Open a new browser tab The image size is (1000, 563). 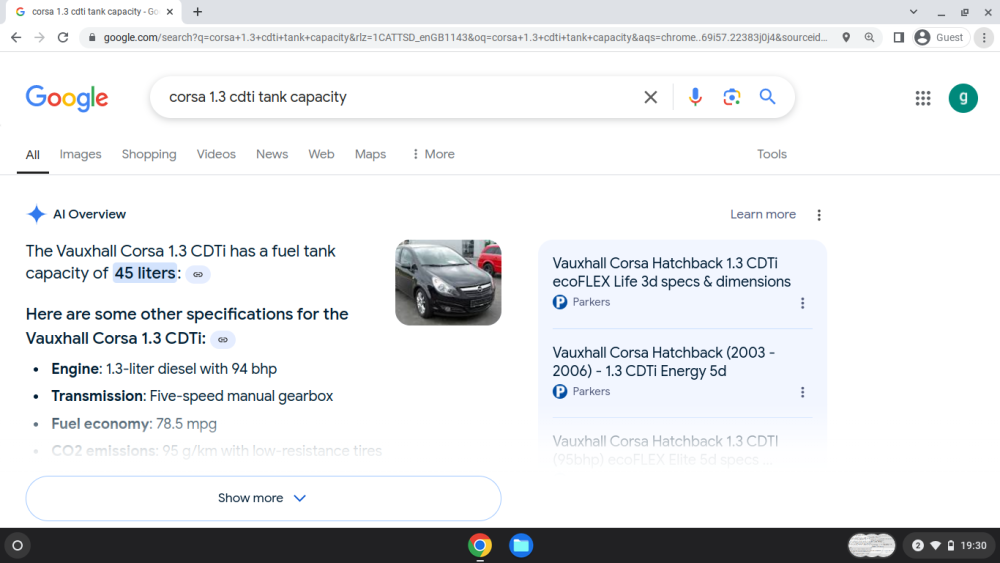(198, 11)
